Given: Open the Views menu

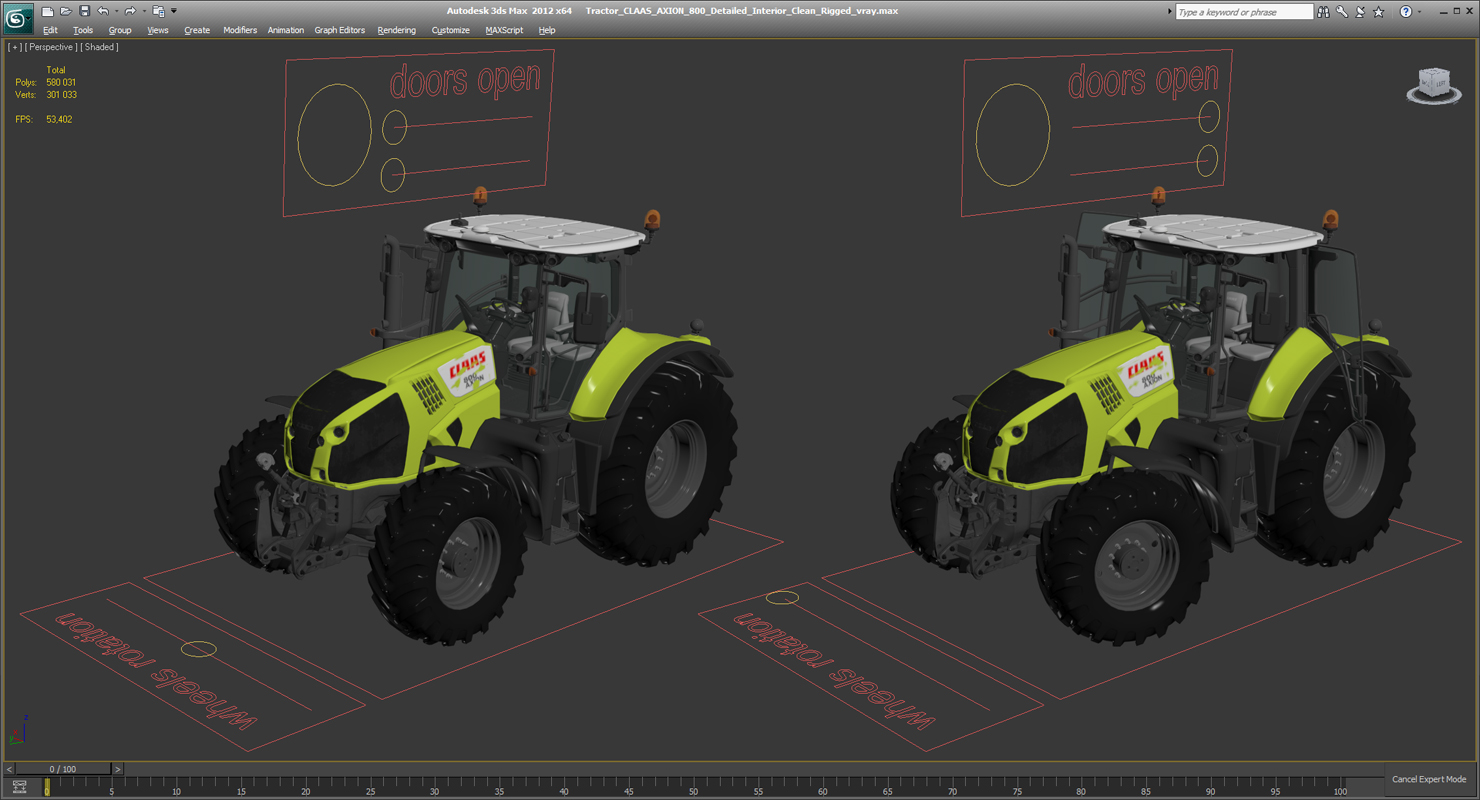Looking at the screenshot, I should point(158,30).
